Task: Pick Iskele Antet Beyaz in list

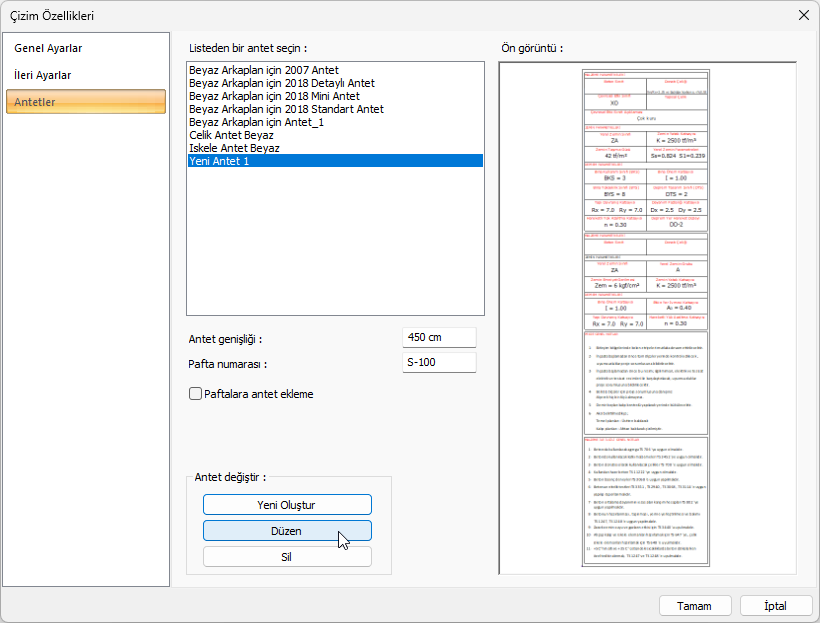Action: pos(234,148)
